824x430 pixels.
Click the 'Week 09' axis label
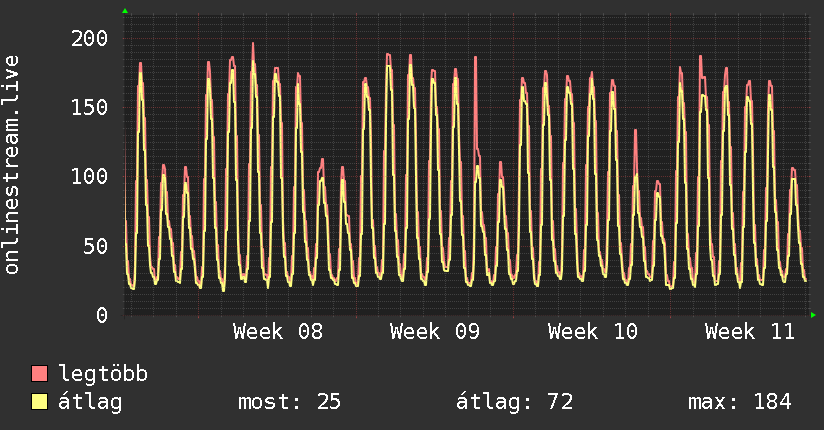(x=435, y=332)
